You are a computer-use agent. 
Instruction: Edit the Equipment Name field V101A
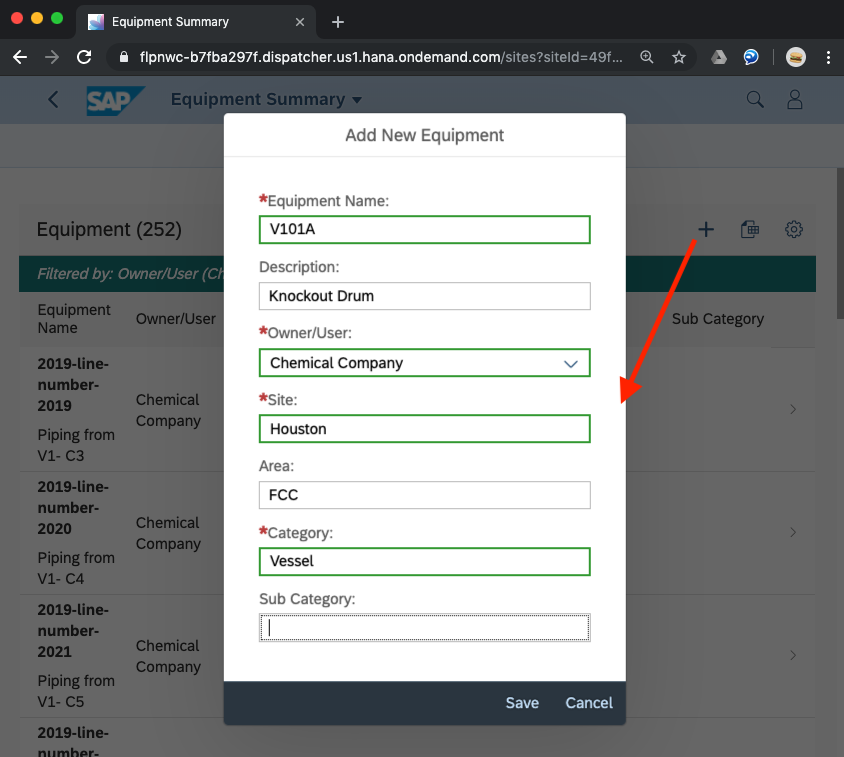[424, 229]
